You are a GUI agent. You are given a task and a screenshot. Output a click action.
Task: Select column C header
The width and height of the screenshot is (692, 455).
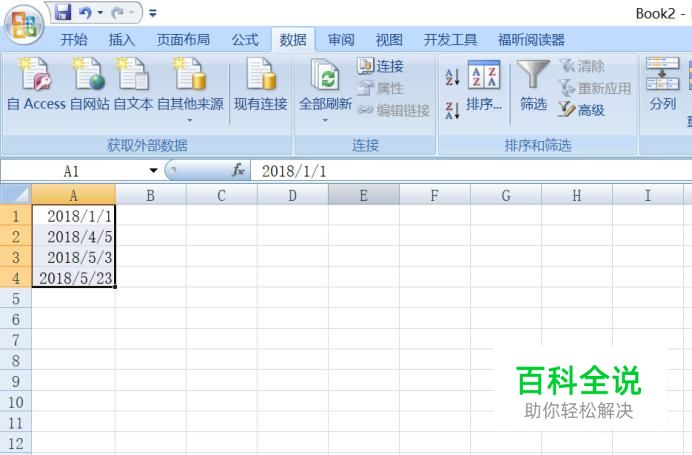pos(222,195)
